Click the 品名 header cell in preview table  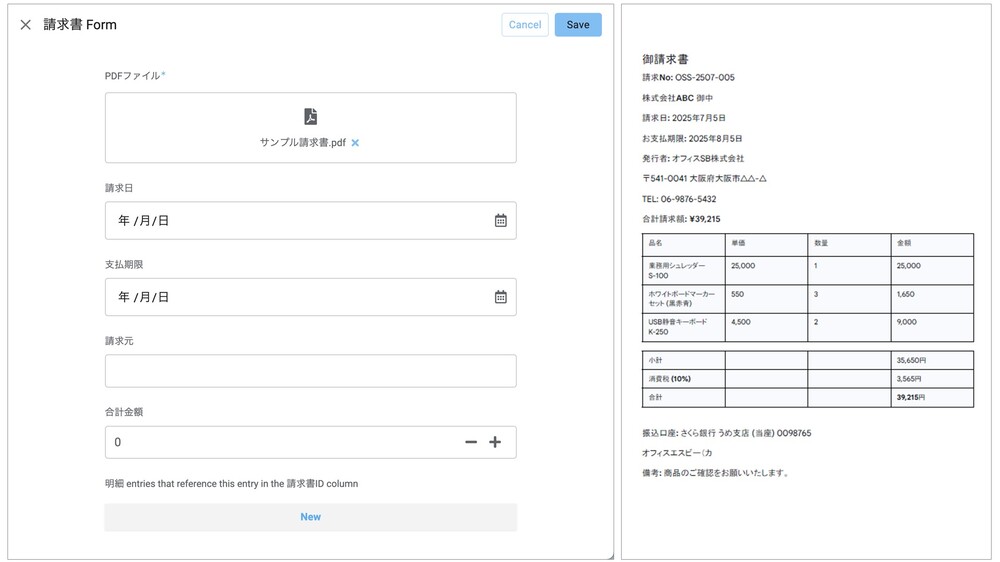click(656, 243)
